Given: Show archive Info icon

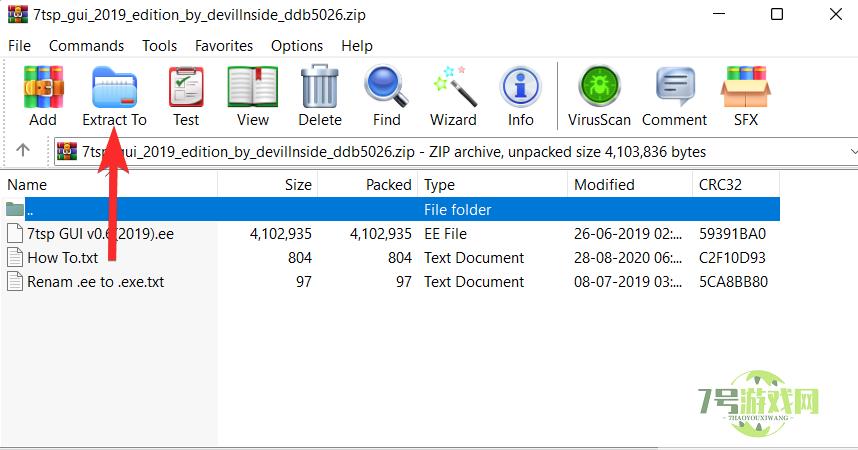Looking at the screenshot, I should coord(520,86).
